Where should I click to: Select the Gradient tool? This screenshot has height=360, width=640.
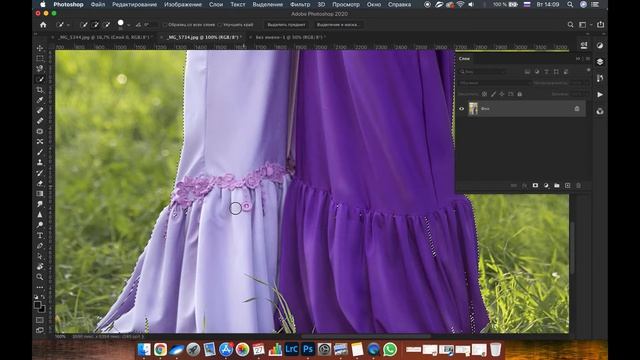[x=40, y=193]
